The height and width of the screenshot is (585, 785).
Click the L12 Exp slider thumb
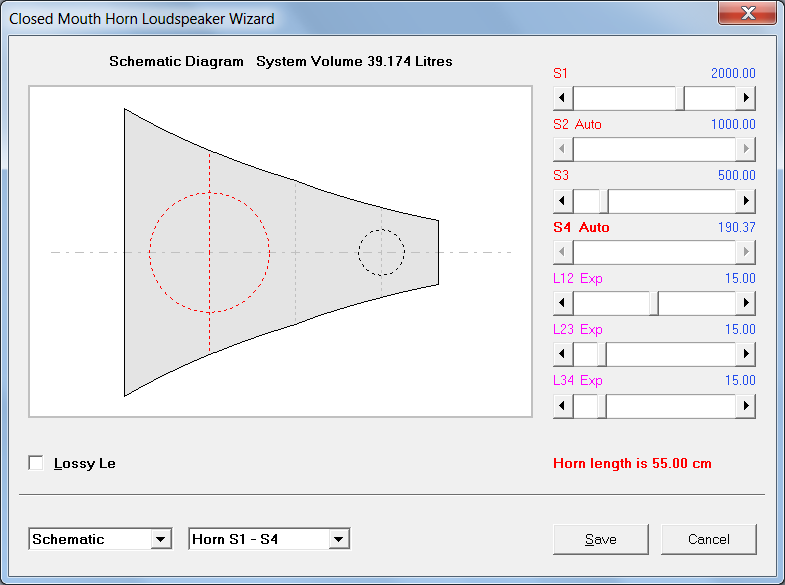654,303
